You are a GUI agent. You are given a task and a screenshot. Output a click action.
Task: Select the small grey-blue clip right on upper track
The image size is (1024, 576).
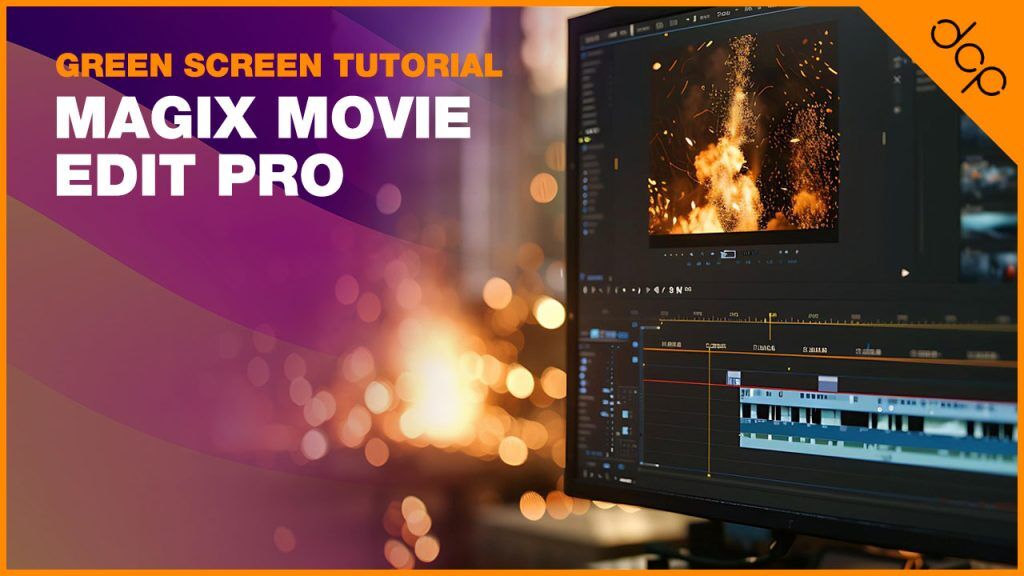click(x=827, y=383)
